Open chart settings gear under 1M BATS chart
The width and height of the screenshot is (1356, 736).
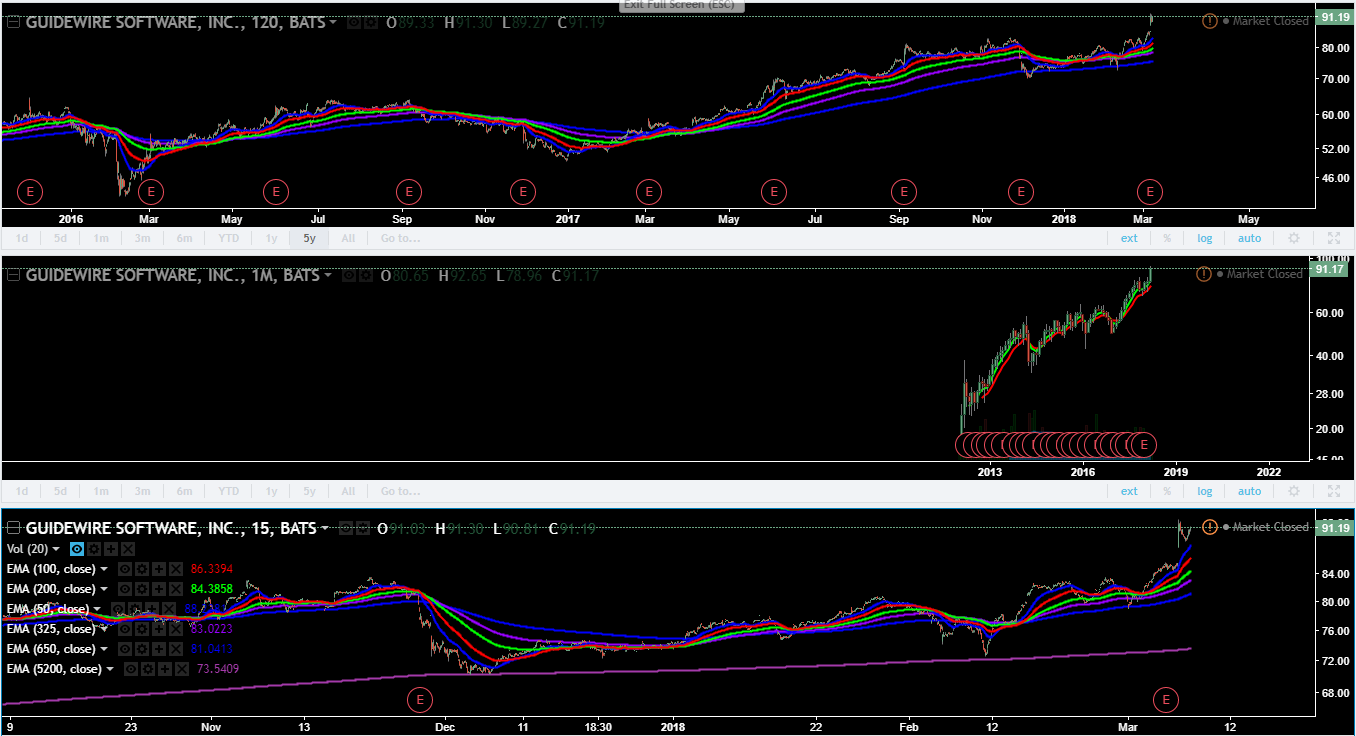1294,491
